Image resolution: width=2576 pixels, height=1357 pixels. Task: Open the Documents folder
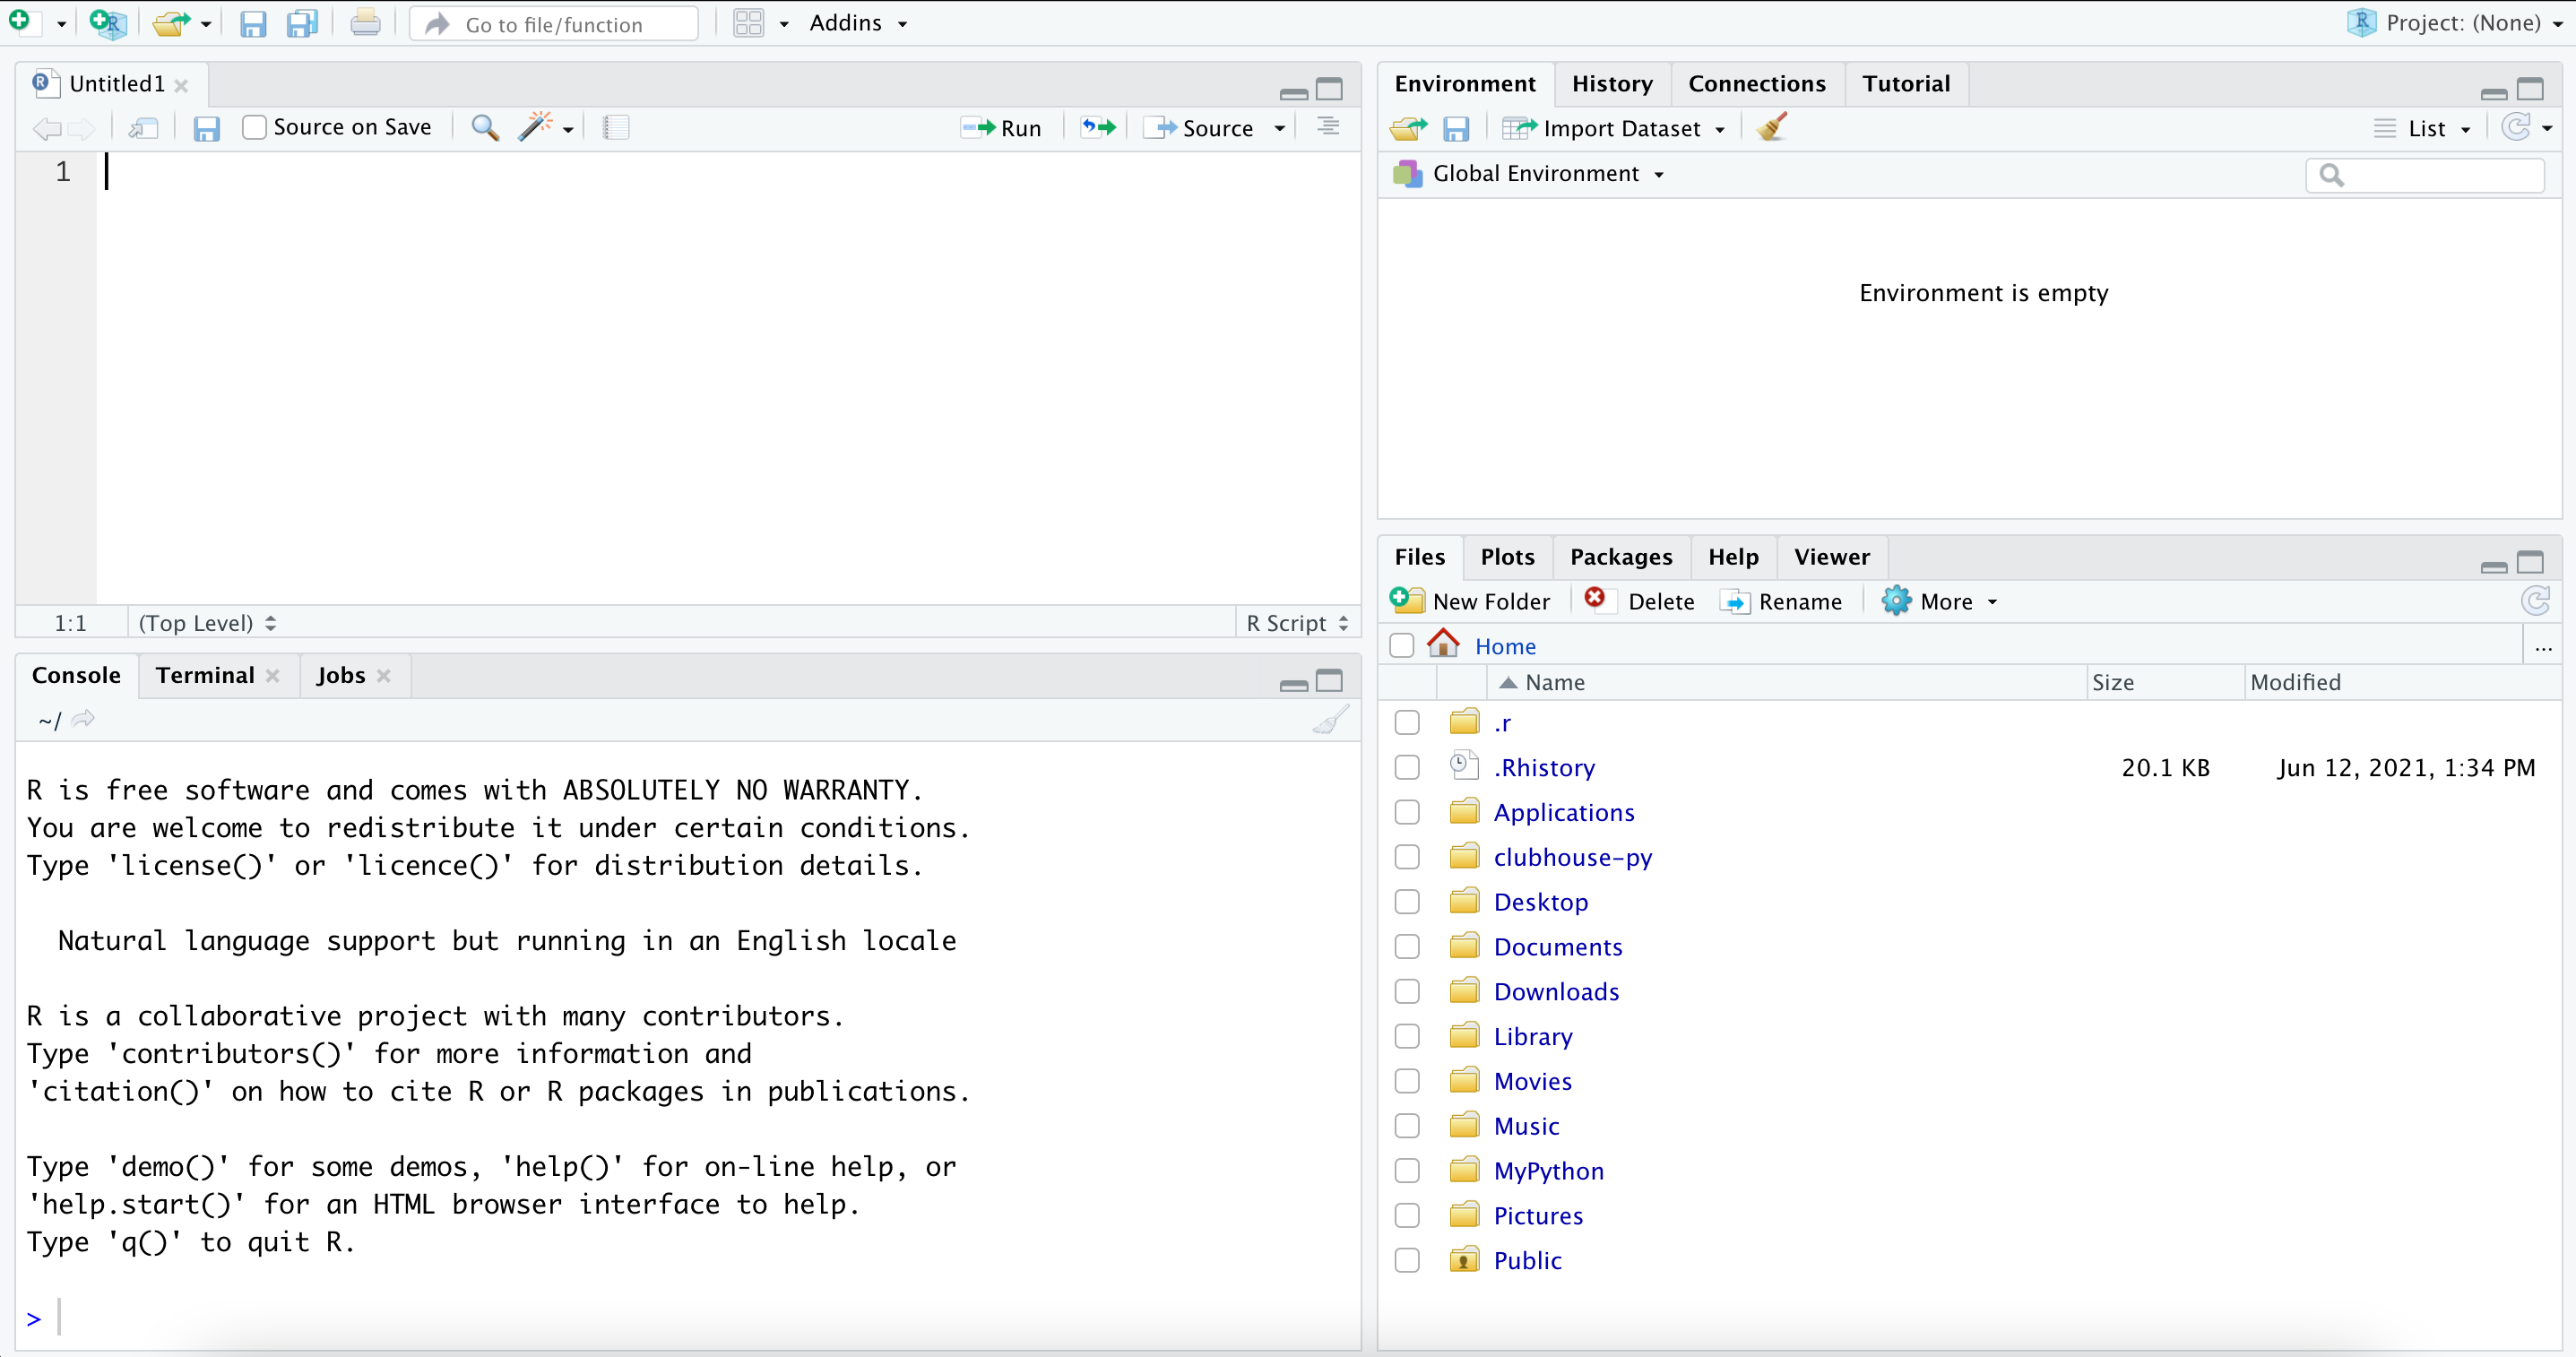click(x=1557, y=946)
